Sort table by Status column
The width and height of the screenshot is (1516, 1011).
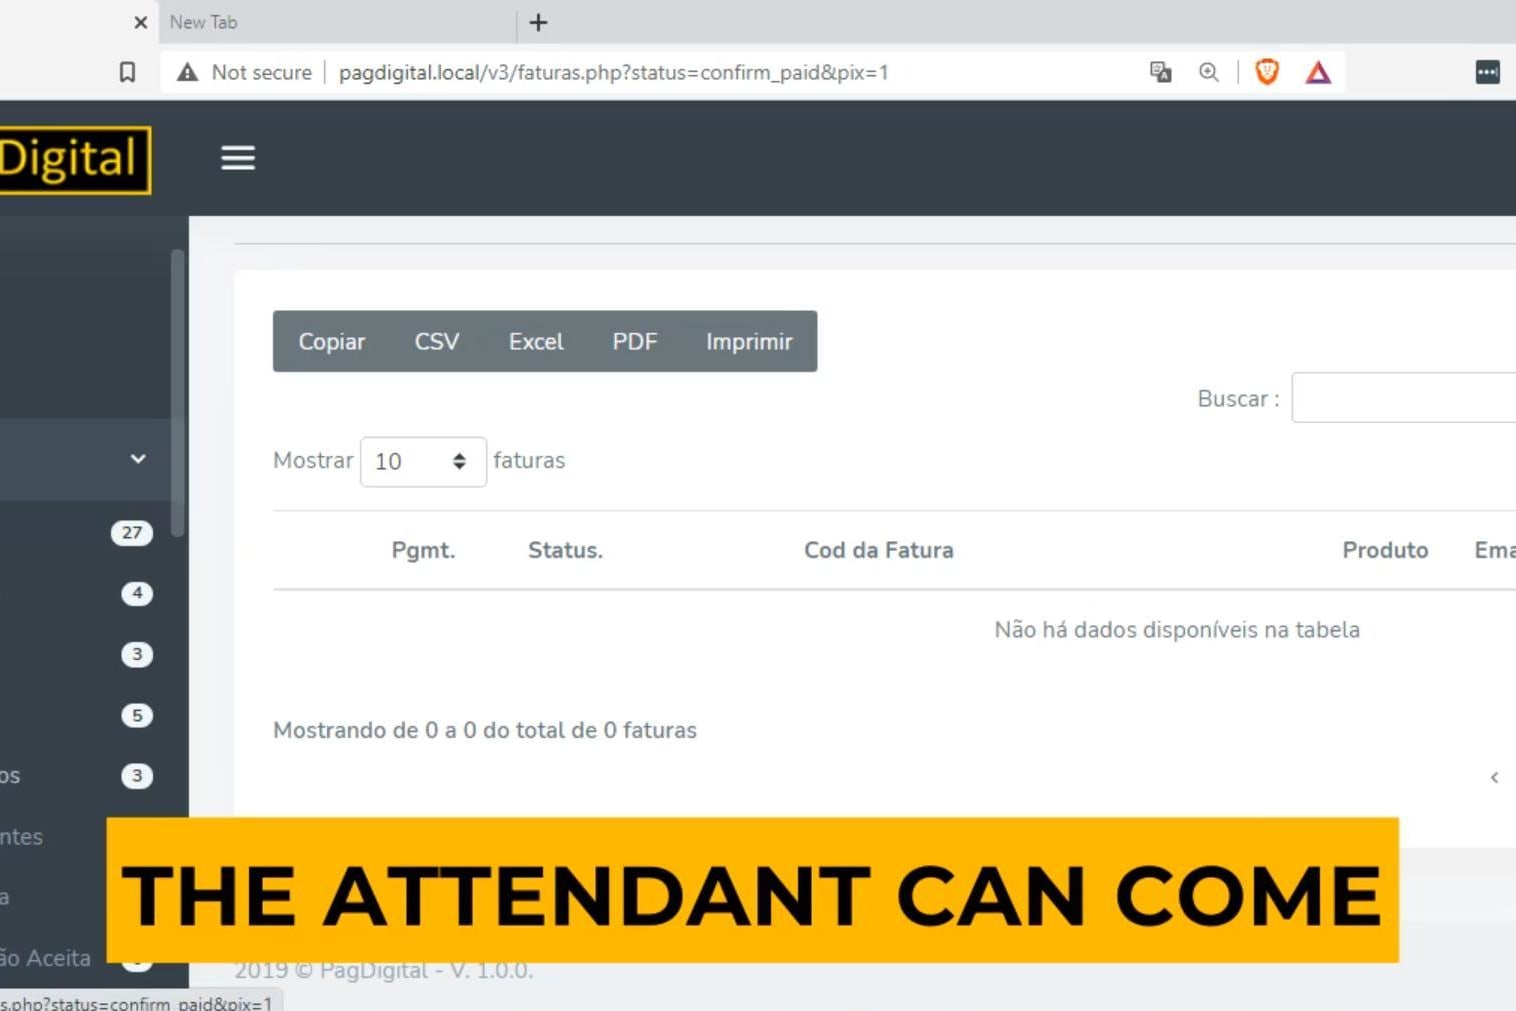click(x=565, y=550)
